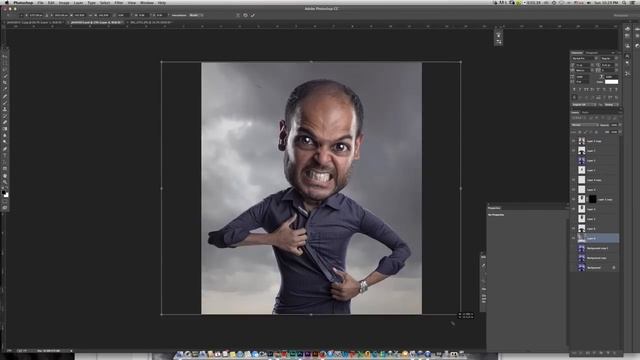Cancel the transform in options bar
The height and width of the screenshot is (360, 640).
coord(245,15)
